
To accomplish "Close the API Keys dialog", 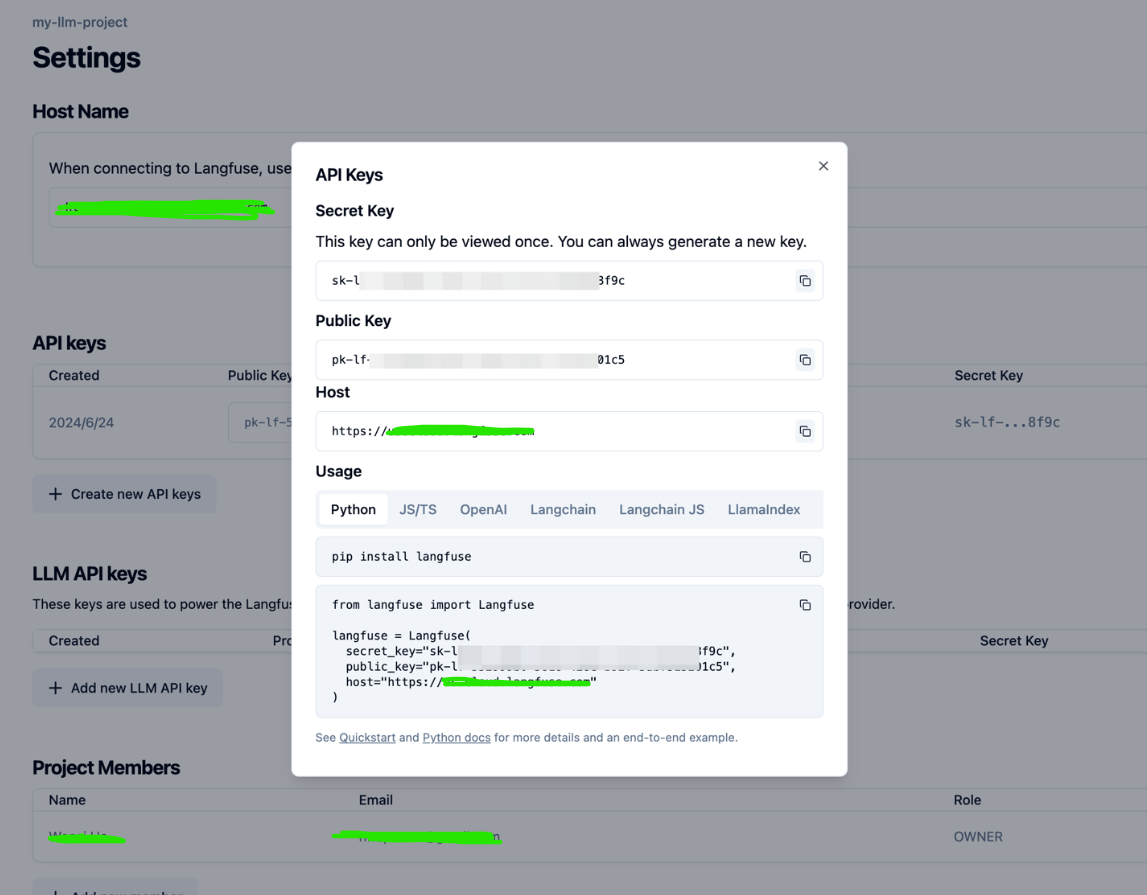I will coord(823,166).
